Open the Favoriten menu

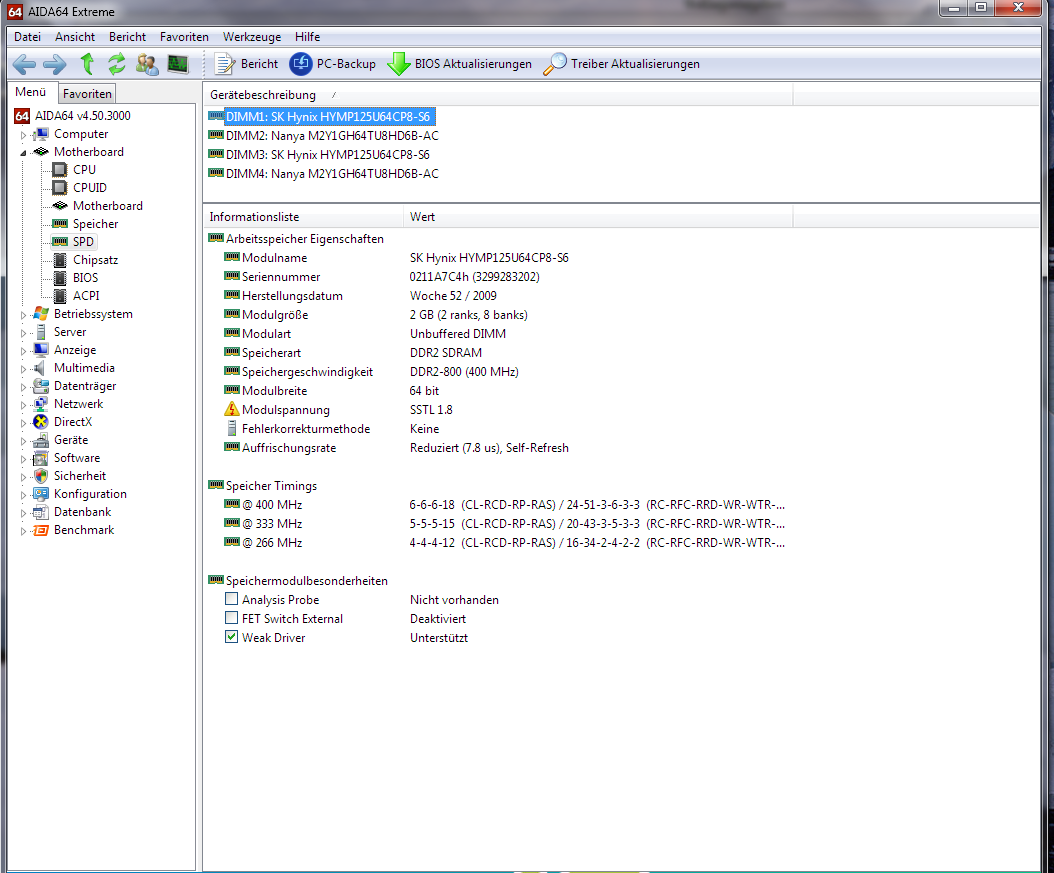tap(184, 37)
